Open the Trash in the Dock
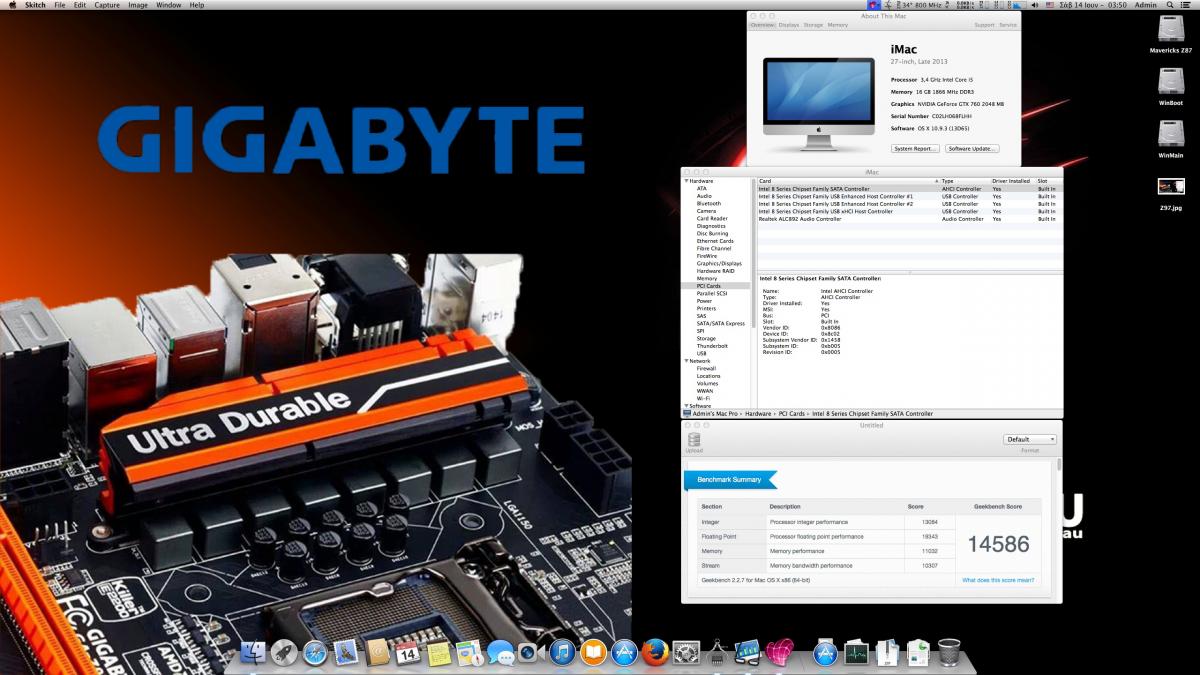This screenshot has height=675, width=1200. click(949, 653)
